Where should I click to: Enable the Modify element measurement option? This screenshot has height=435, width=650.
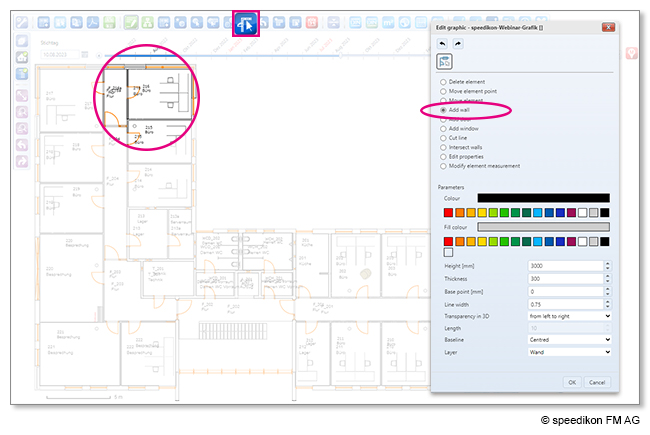pos(443,166)
